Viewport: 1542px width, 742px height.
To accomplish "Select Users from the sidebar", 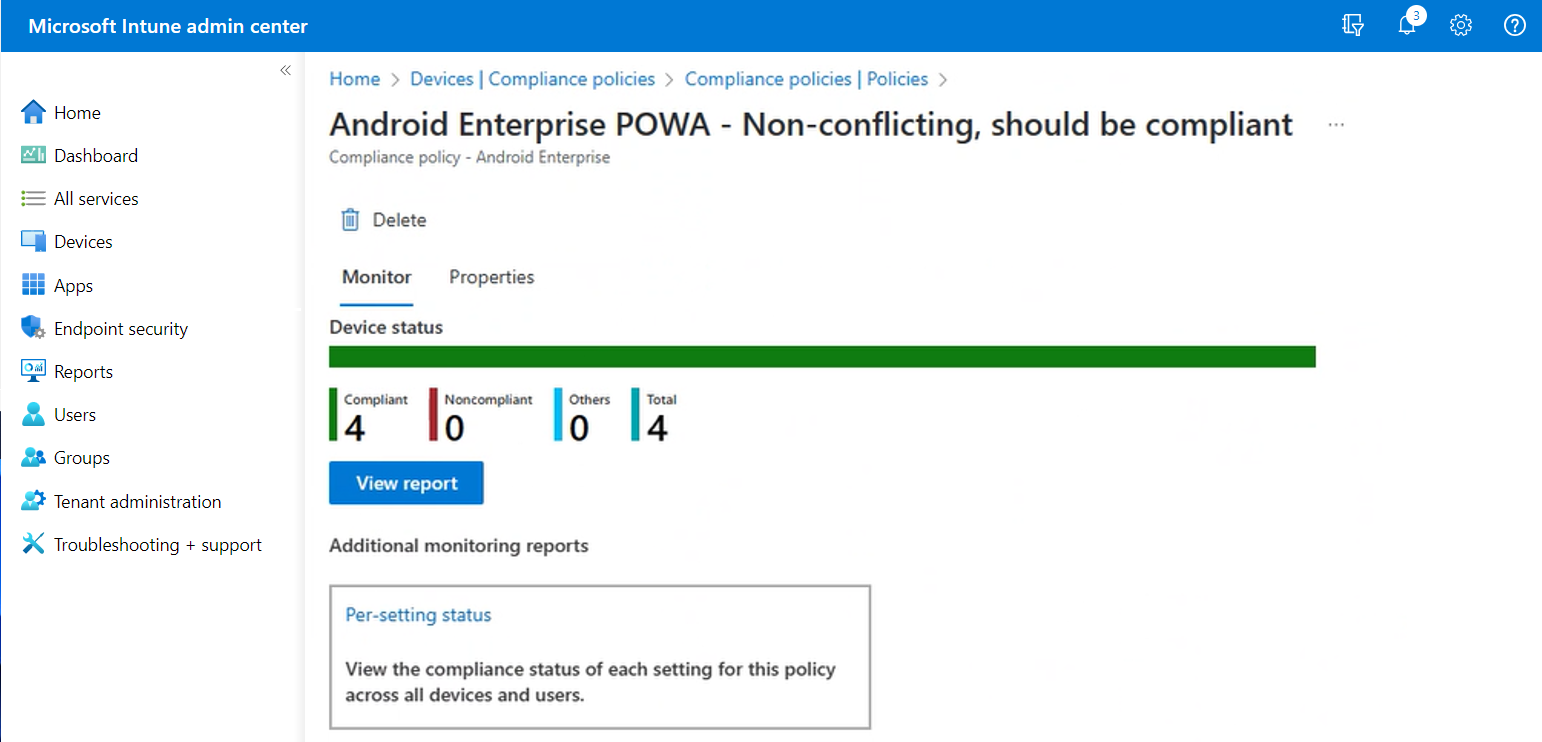I will coord(75,414).
